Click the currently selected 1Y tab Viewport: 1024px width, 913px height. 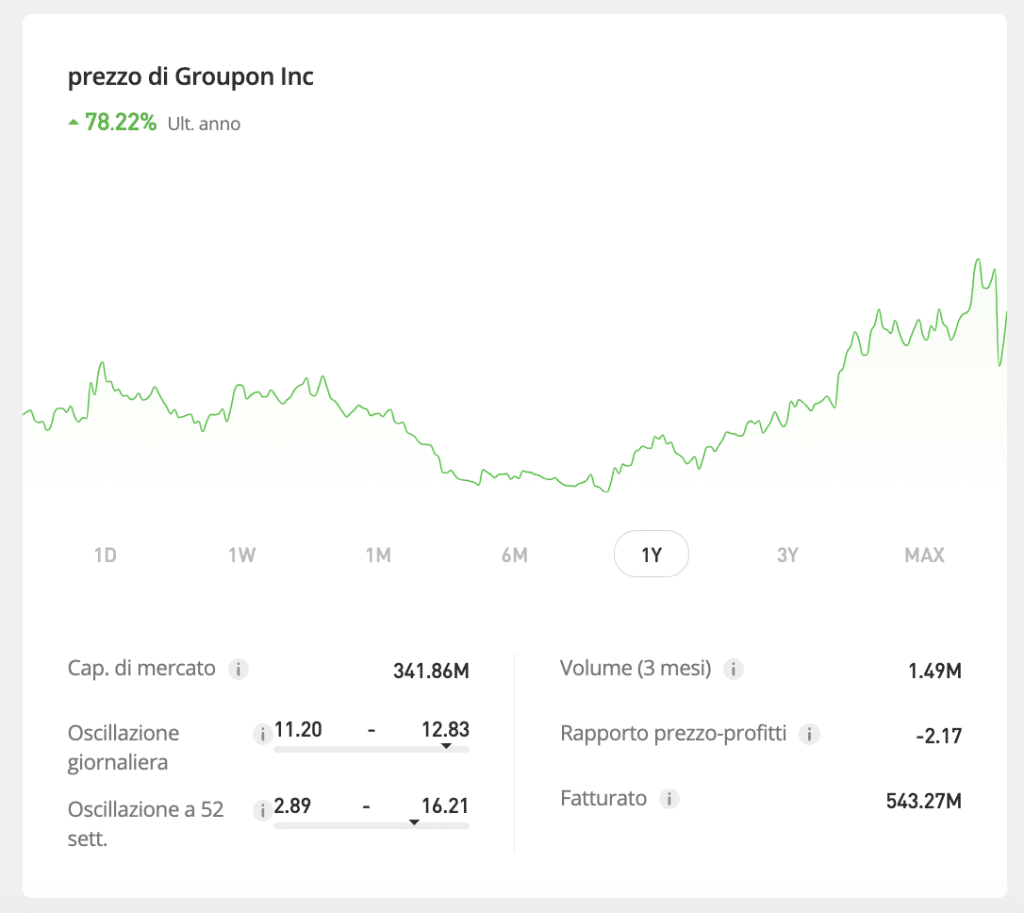tap(651, 554)
